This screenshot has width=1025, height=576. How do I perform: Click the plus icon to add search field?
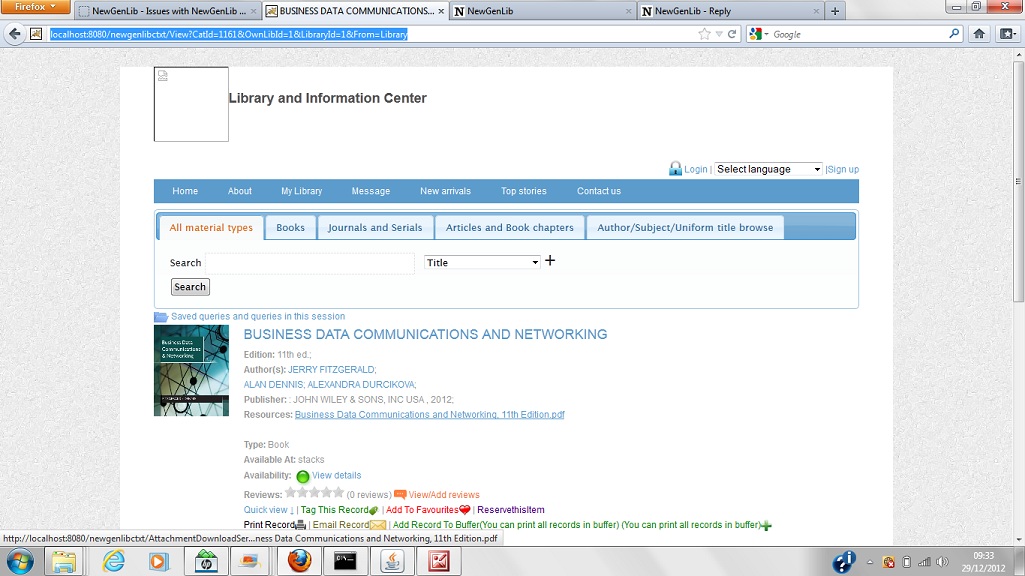point(550,261)
